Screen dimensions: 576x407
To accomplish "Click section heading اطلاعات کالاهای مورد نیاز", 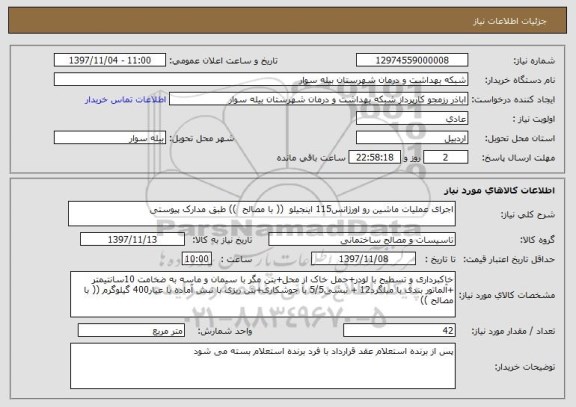I will click(500, 190).
